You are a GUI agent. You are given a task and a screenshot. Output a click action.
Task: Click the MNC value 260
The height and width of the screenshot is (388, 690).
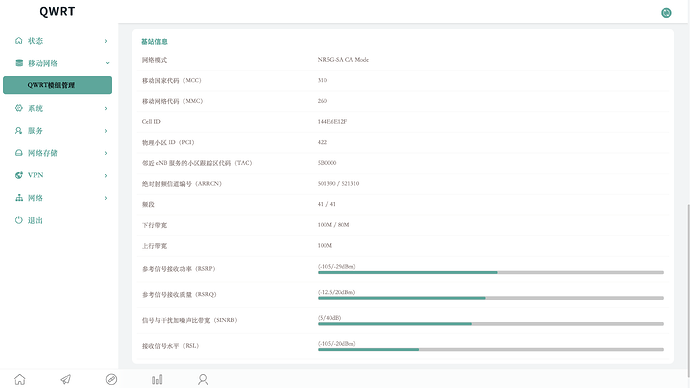(322, 101)
